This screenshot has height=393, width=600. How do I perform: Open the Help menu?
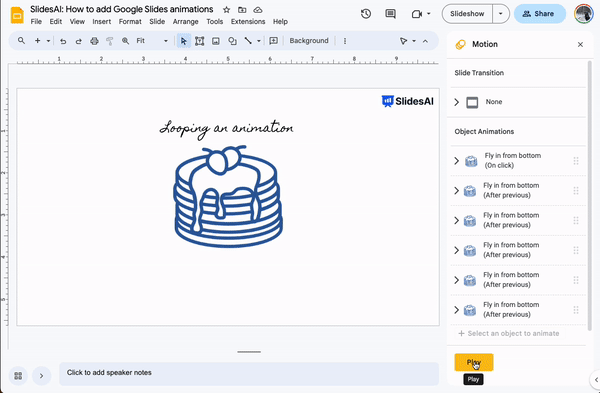[280, 22]
